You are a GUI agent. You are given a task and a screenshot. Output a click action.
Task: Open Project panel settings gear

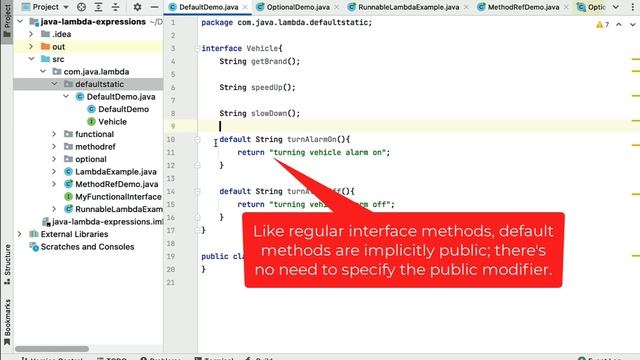(x=137, y=7)
